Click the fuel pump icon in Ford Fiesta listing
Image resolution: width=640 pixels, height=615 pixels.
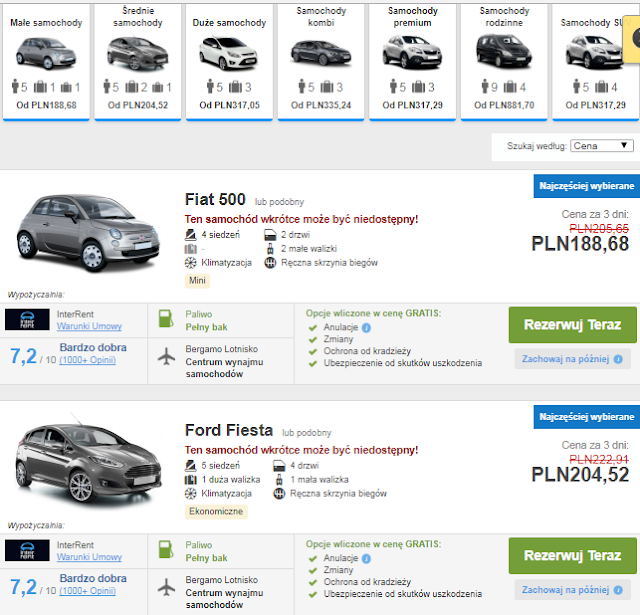click(x=166, y=549)
